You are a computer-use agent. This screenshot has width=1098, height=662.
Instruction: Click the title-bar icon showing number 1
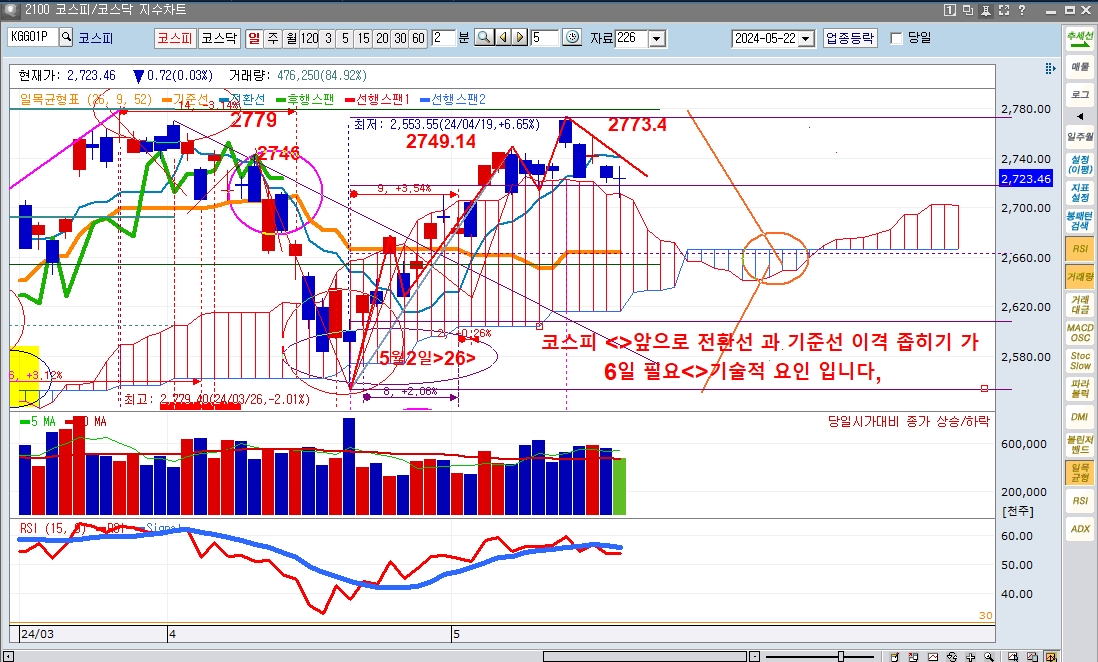pos(950,10)
